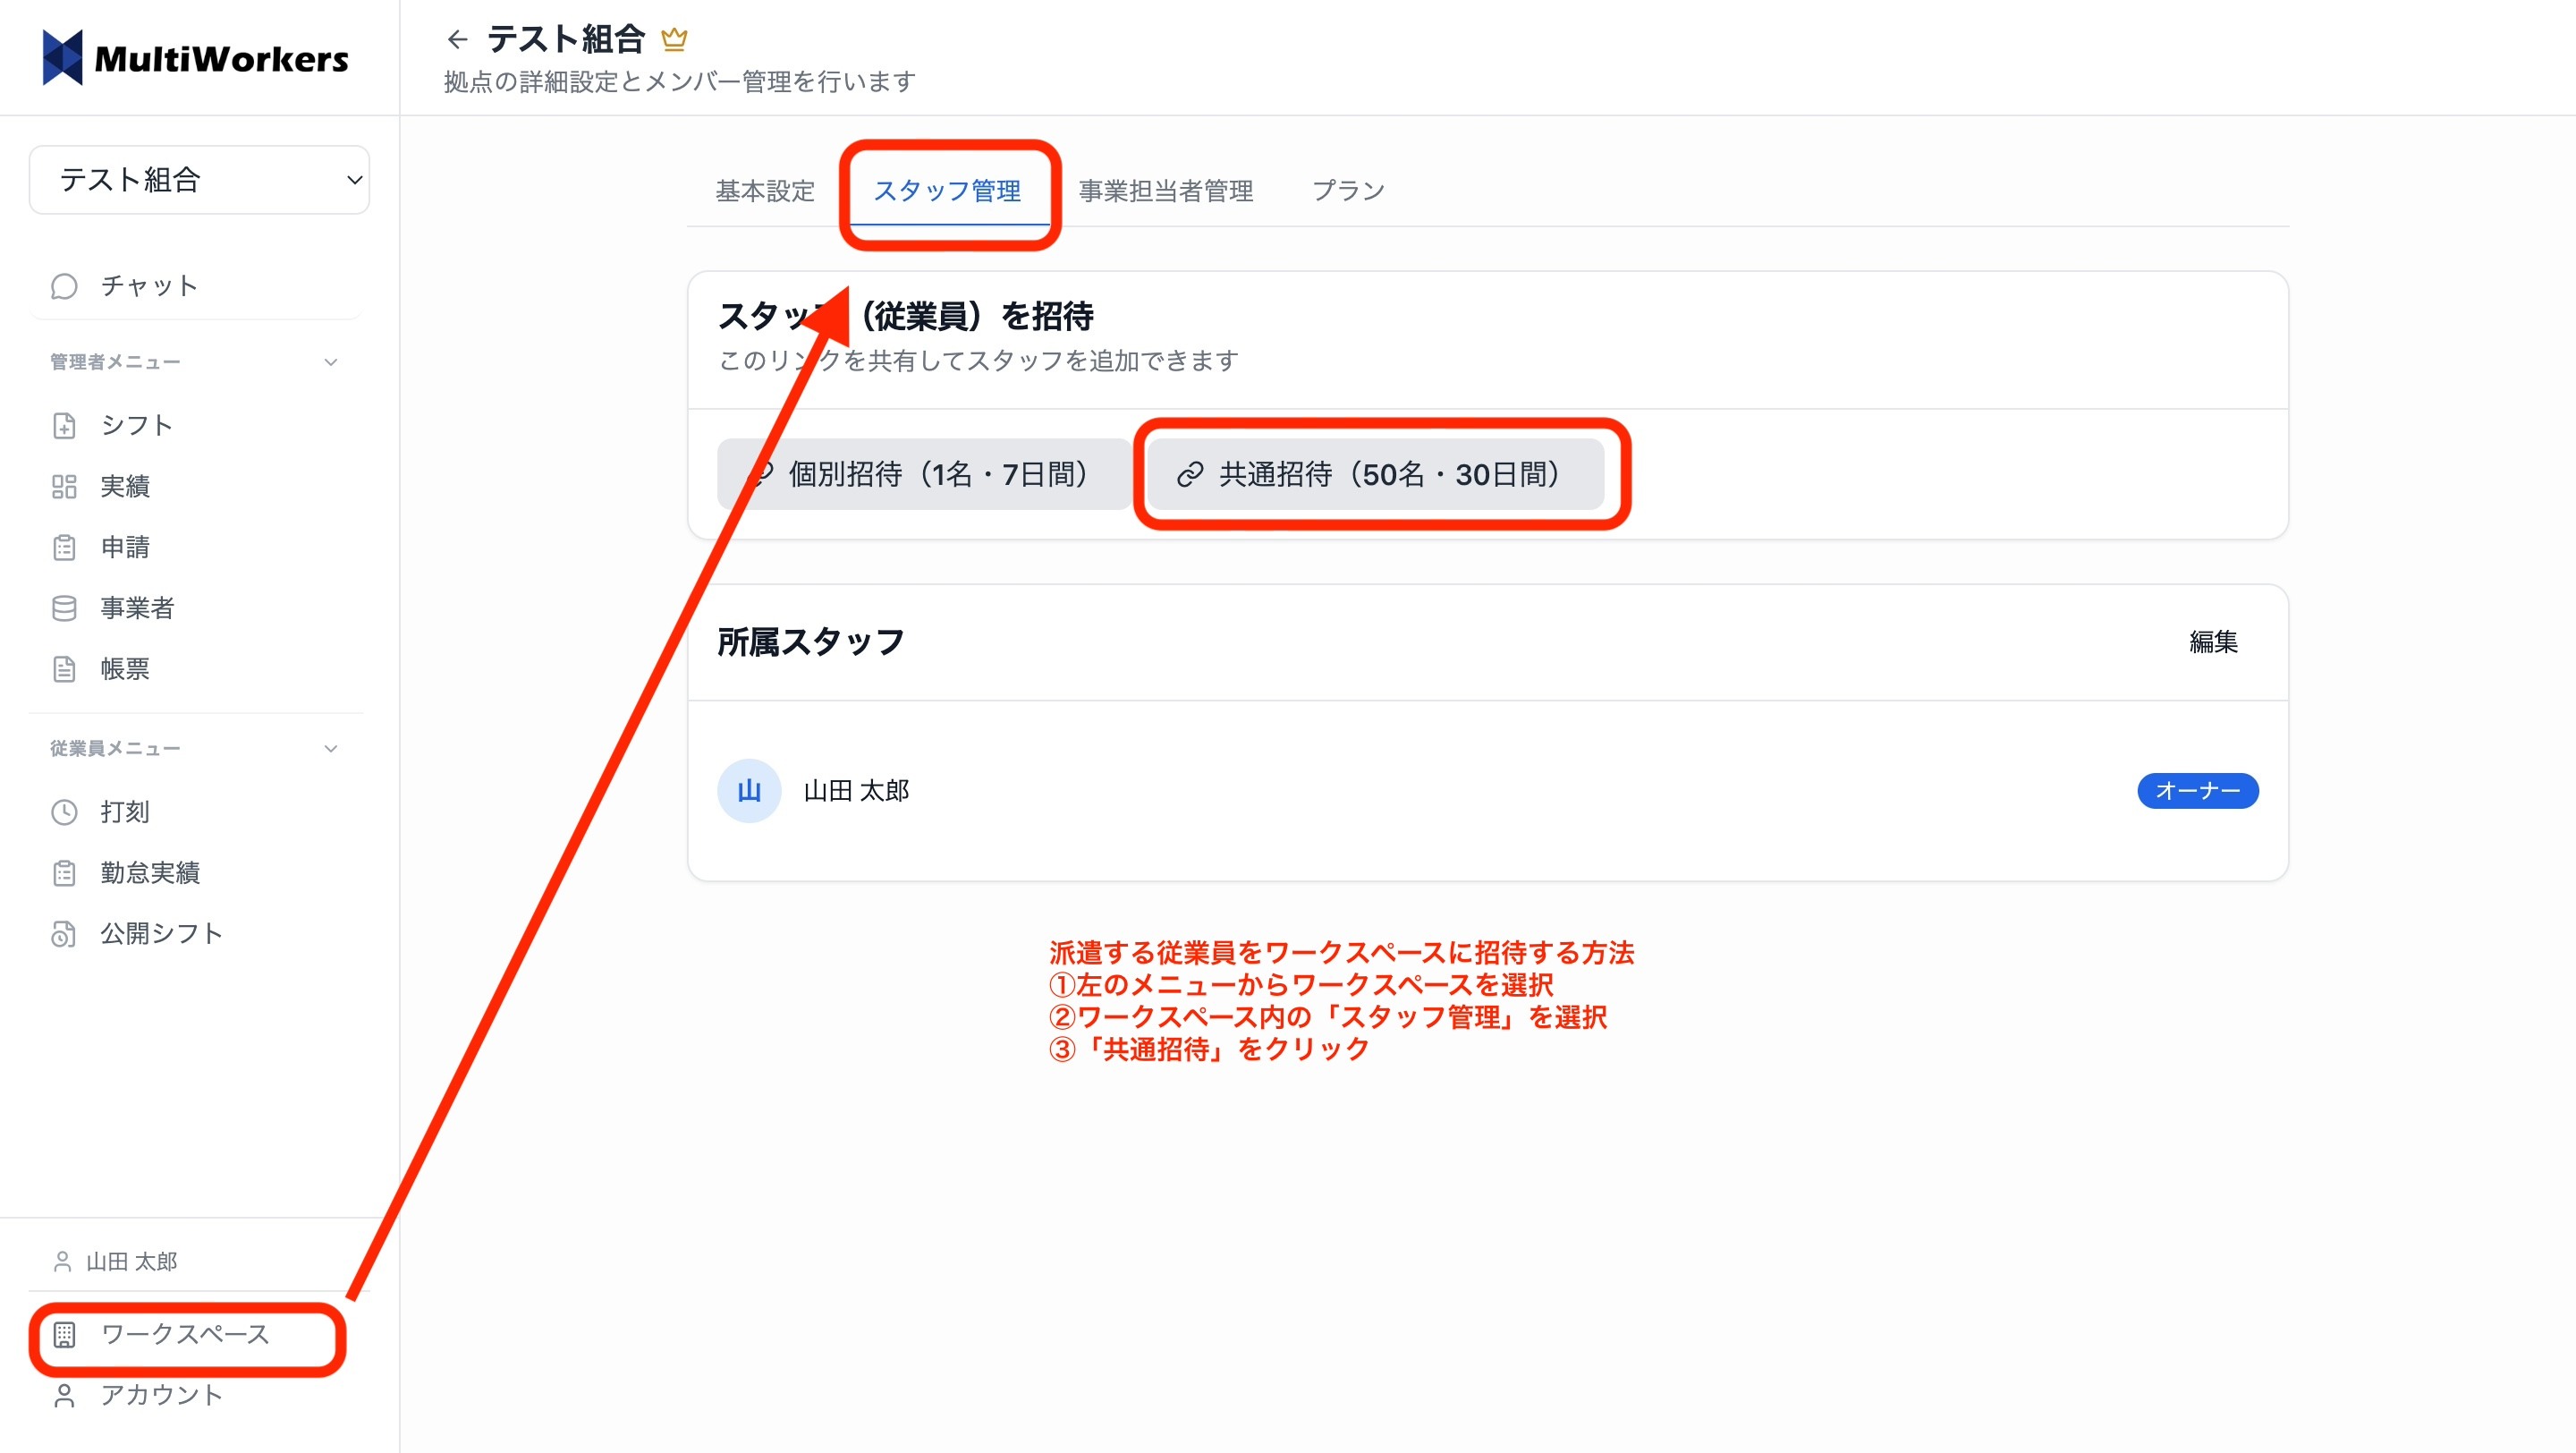Open アカウント settings

point(195,1395)
